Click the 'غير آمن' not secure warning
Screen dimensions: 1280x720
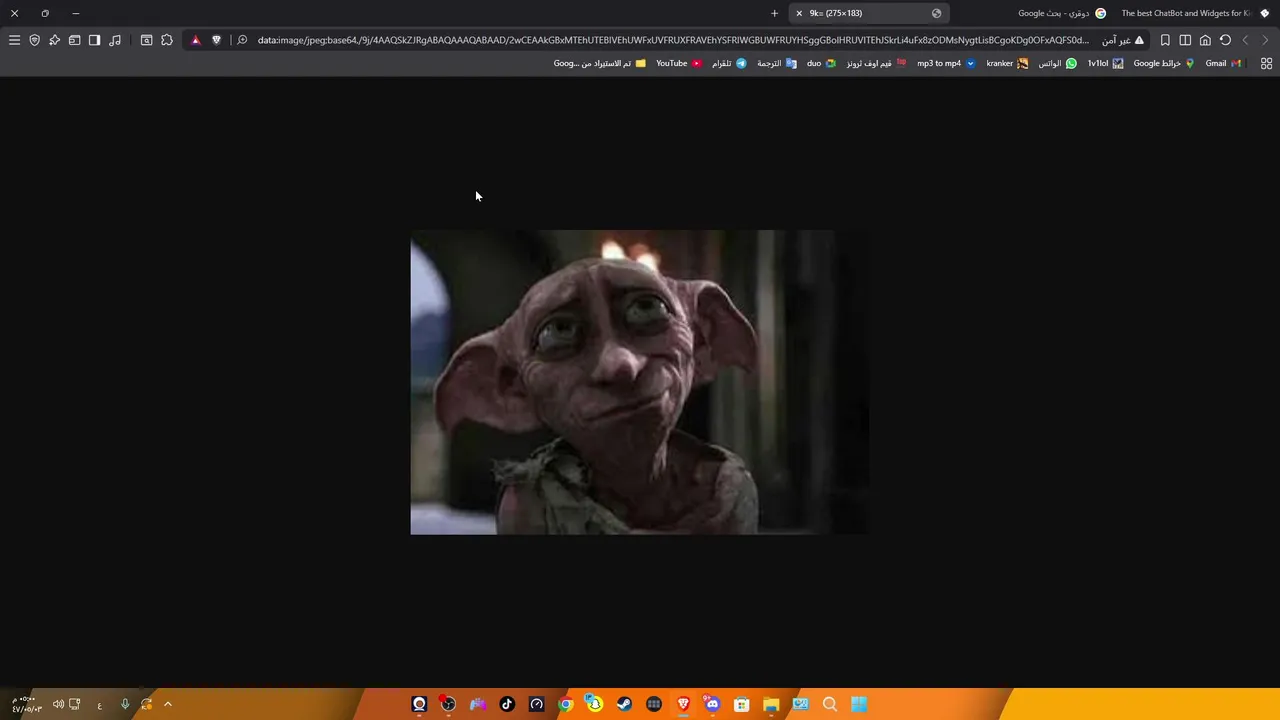tap(1123, 40)
